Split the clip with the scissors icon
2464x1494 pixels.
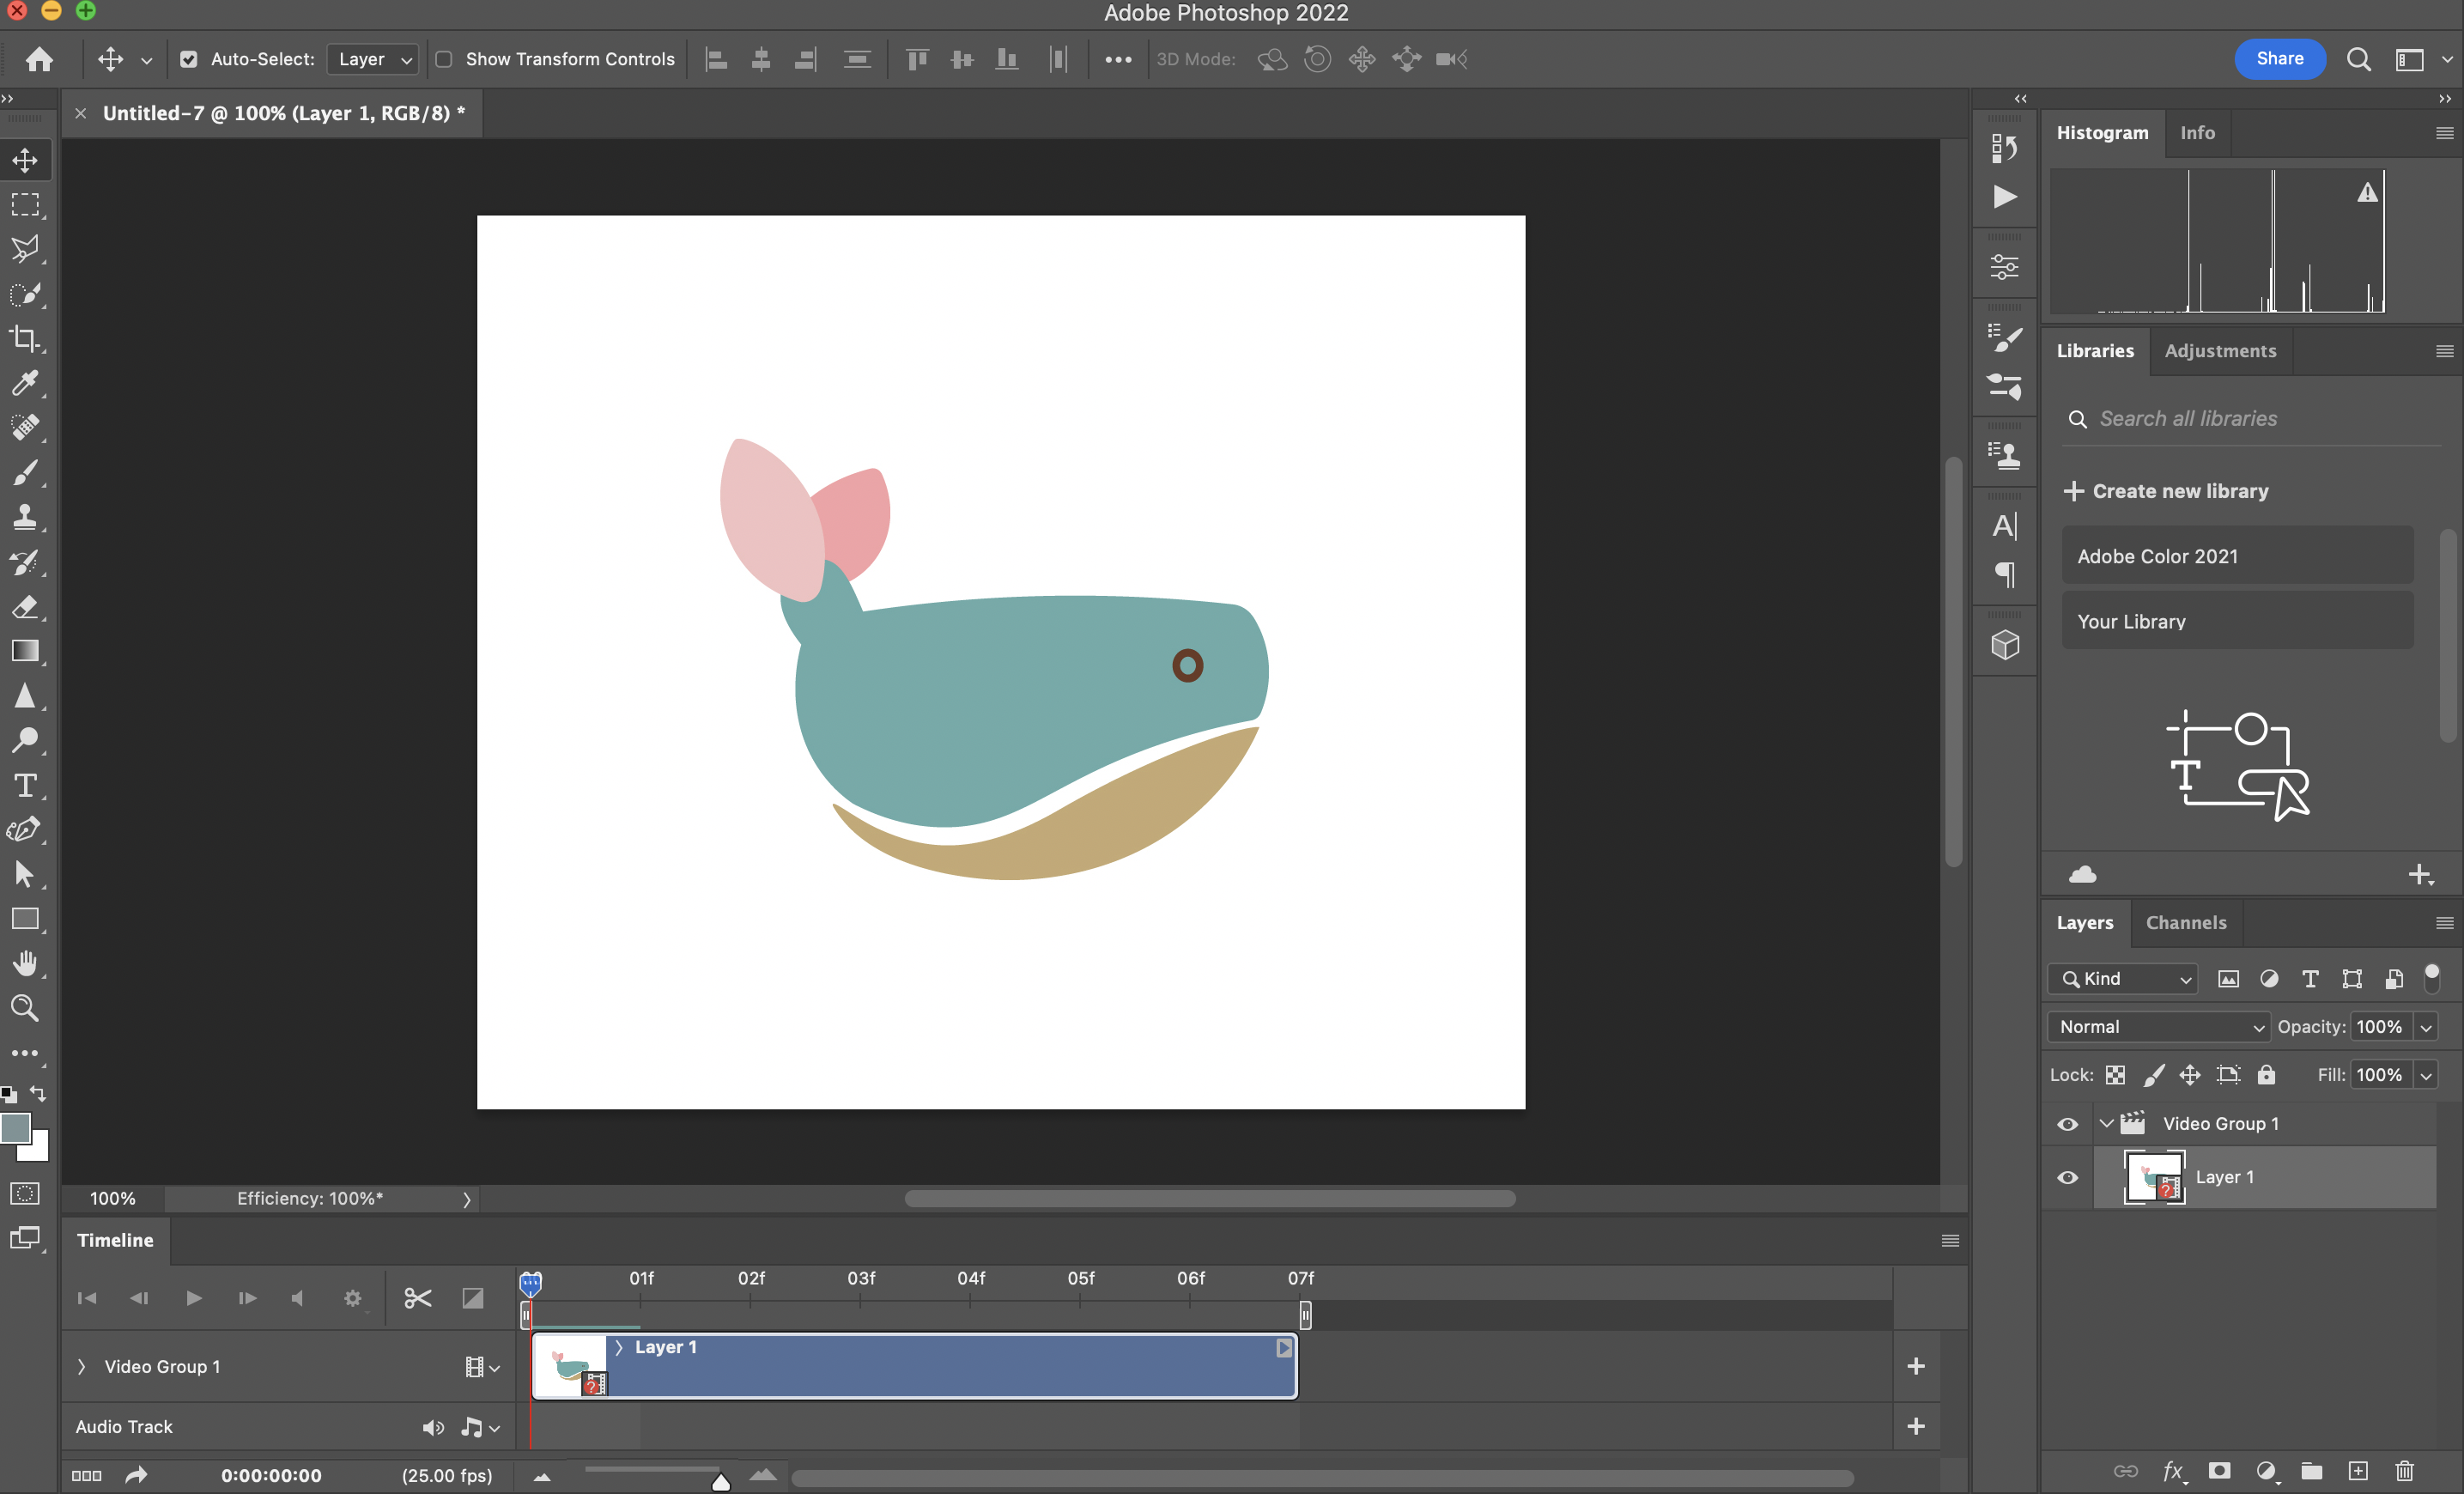(417, 1297)
